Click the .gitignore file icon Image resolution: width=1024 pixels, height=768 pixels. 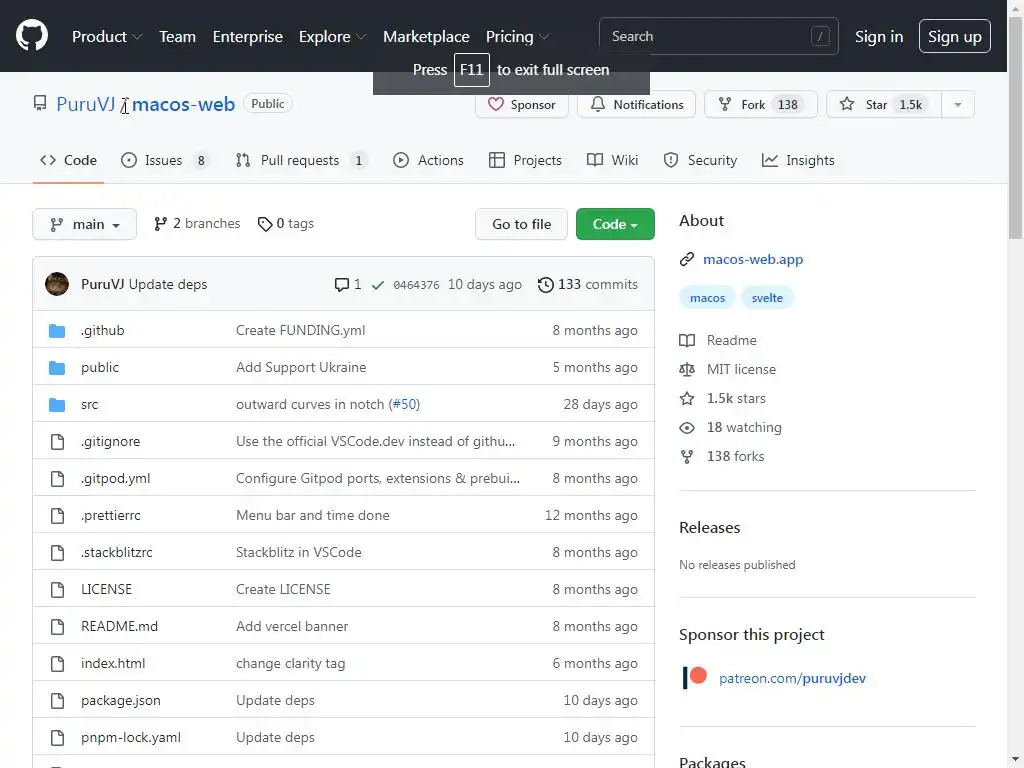coord(57,441)
